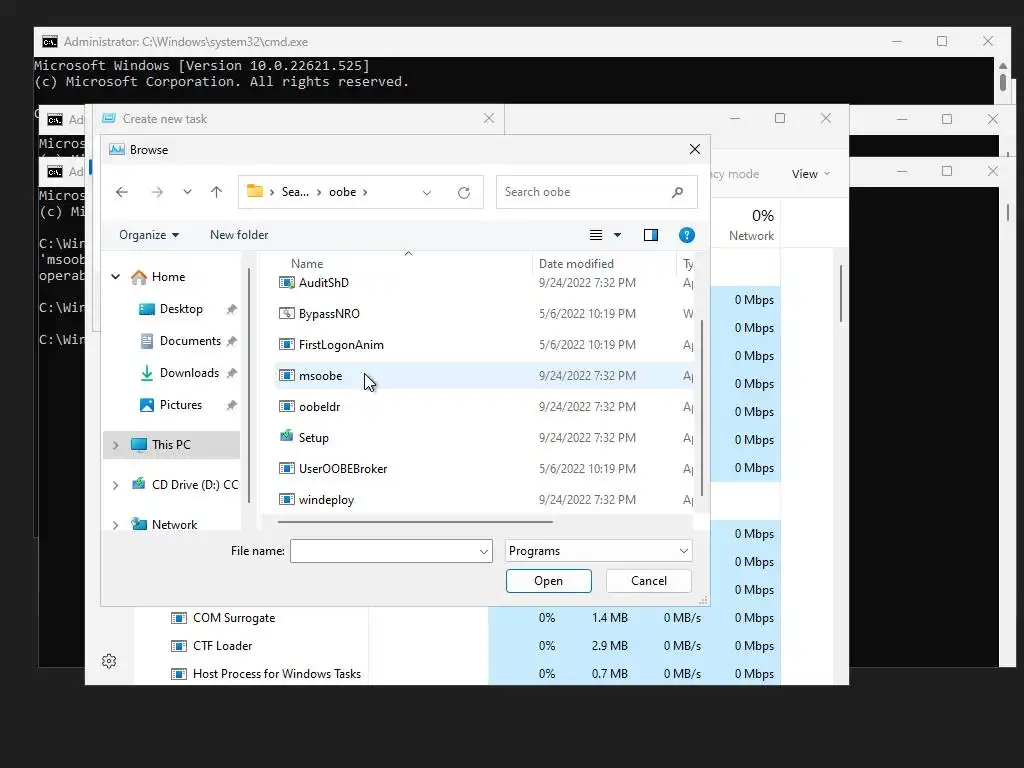
Task: Select the UserOOBEBroker file icon
Action: [x=286, y=469]
